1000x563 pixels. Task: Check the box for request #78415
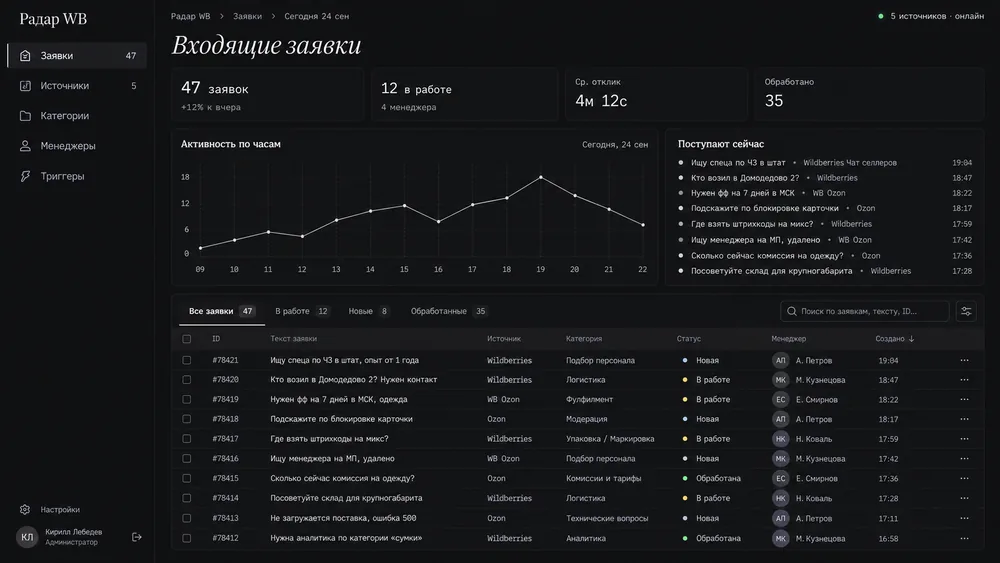(186, 478)
